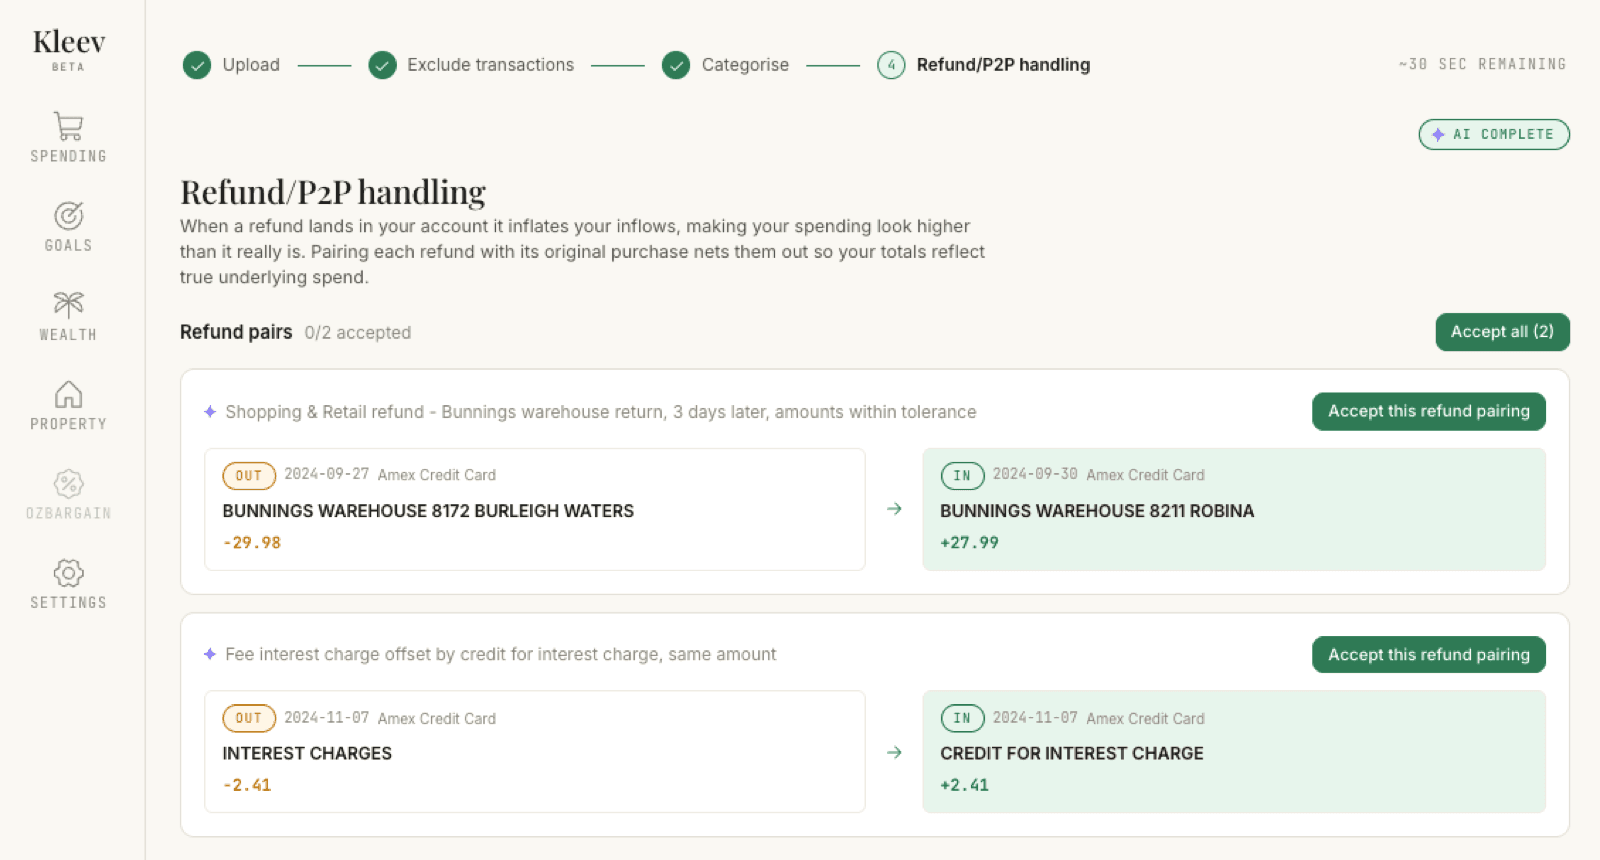1600x860 pixels.
Task: Open the Settings gear icon
Action: point(68,572)
